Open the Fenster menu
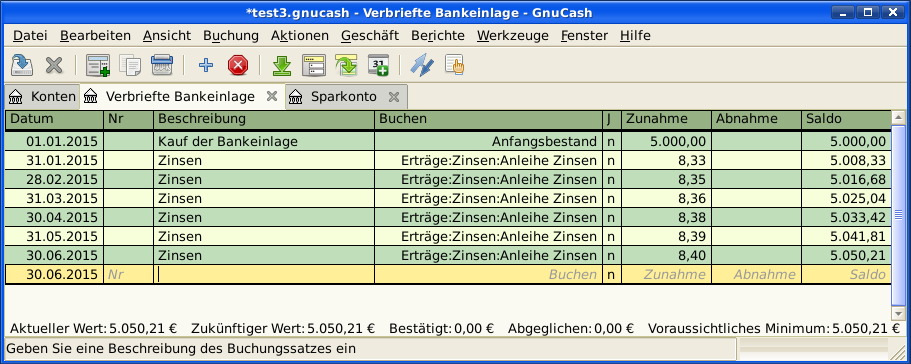 click(584, 35)
